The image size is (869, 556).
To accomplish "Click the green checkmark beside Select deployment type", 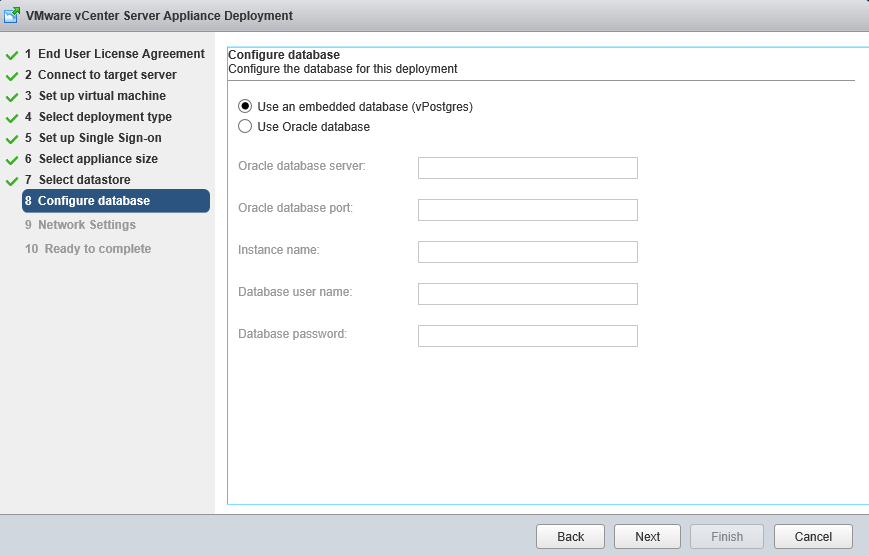I will [12, 118].
